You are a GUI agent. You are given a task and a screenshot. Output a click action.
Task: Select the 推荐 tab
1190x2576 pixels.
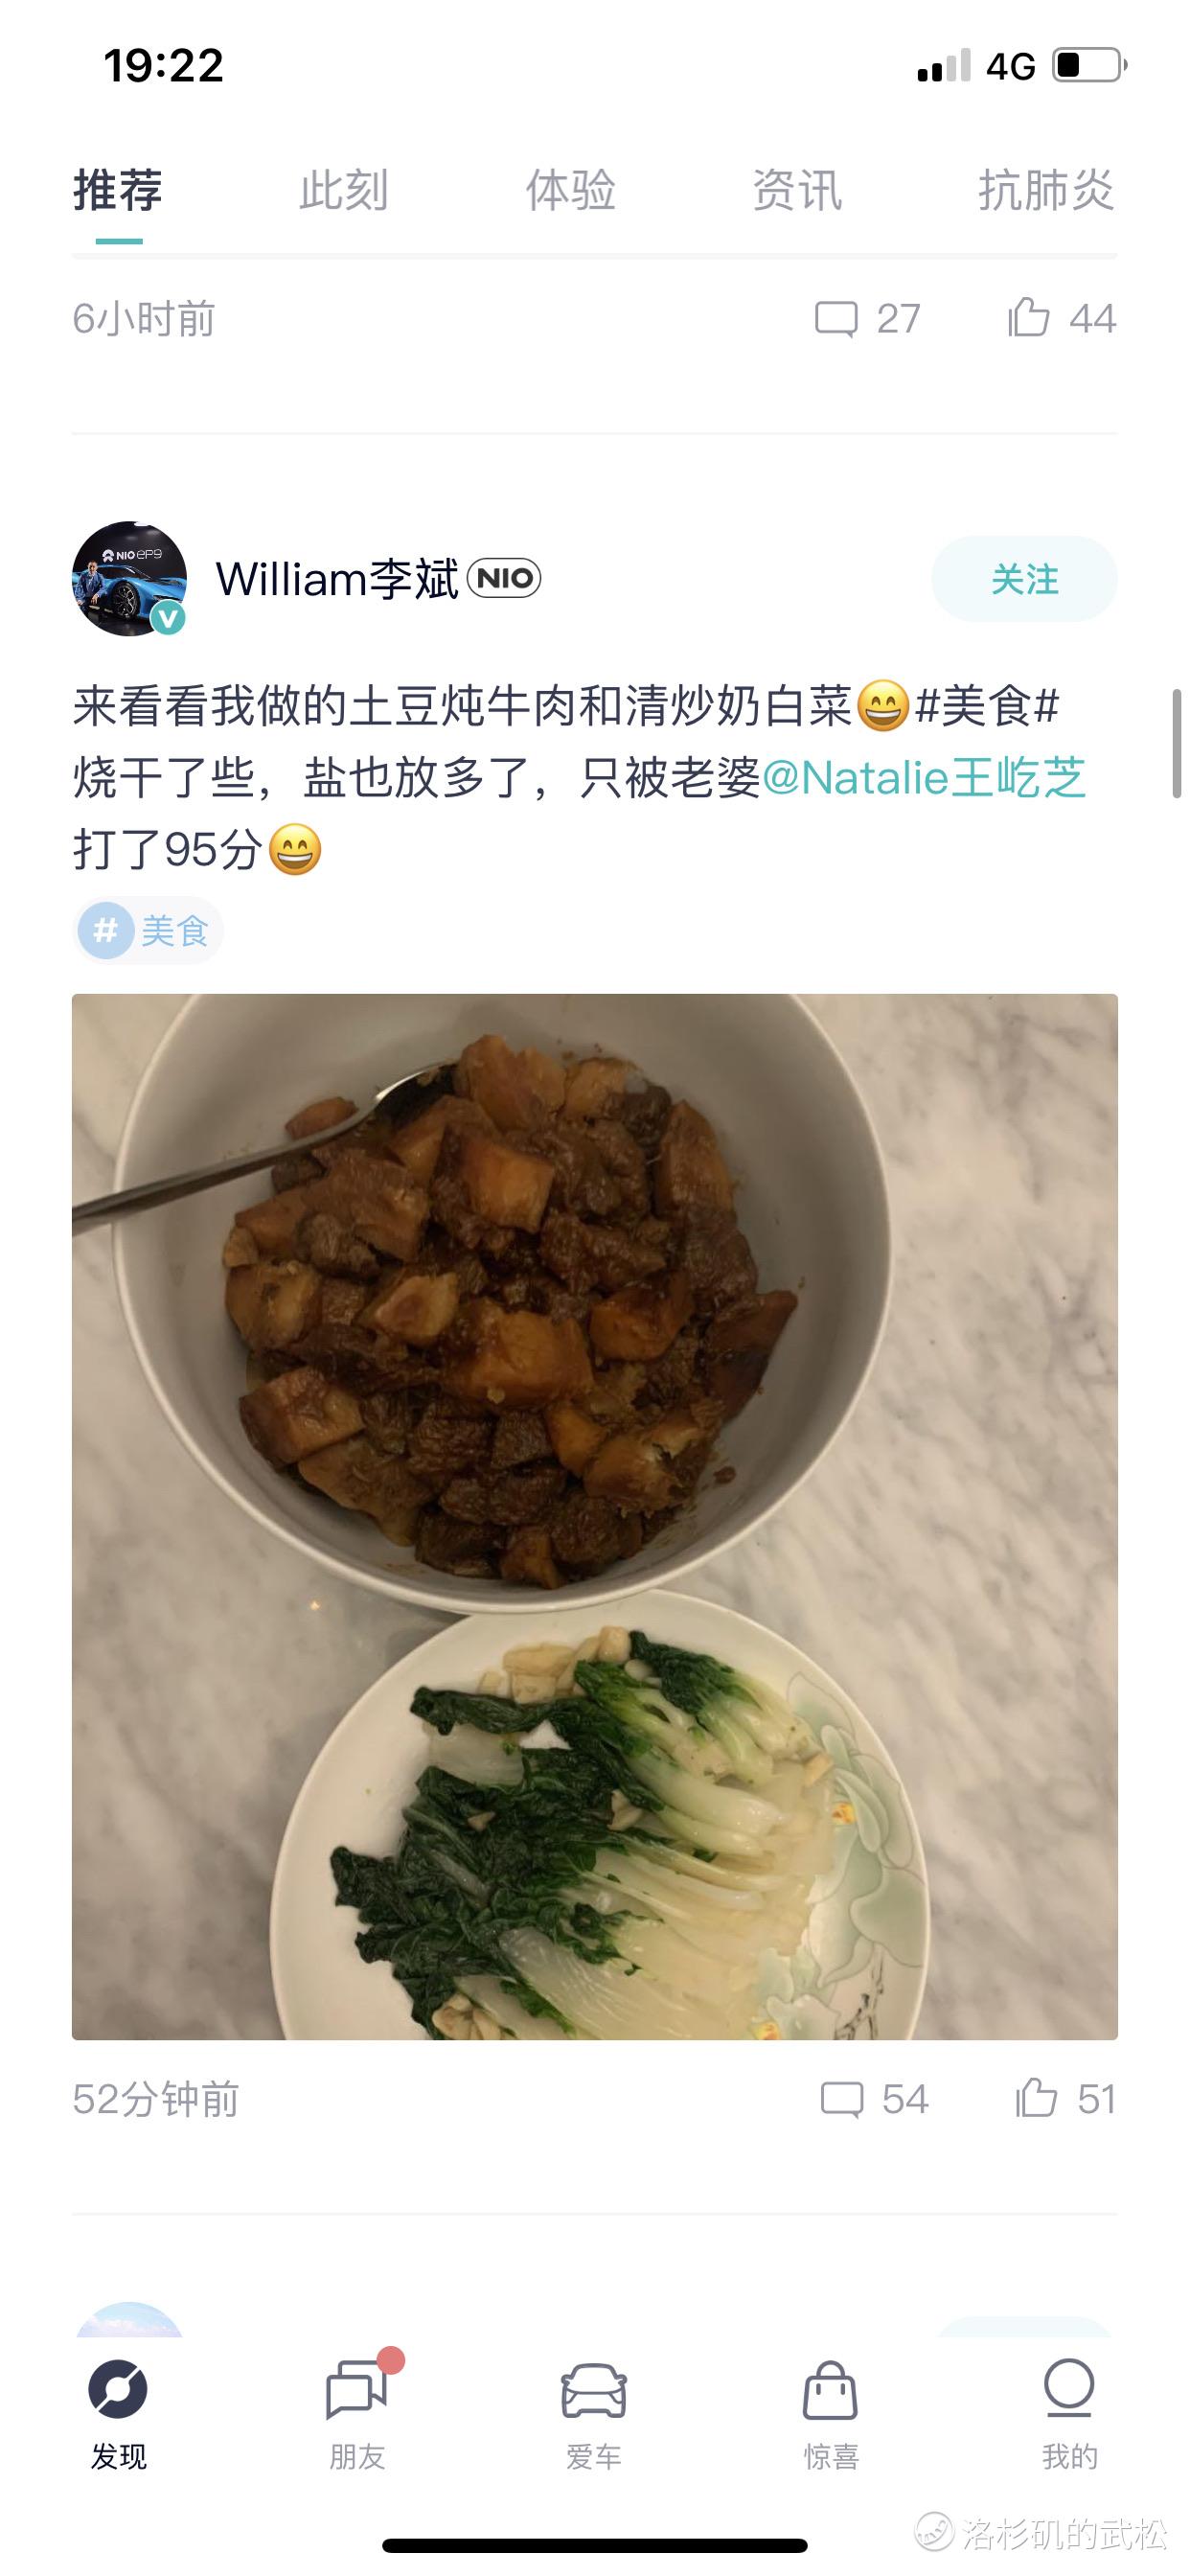[118, 190]
